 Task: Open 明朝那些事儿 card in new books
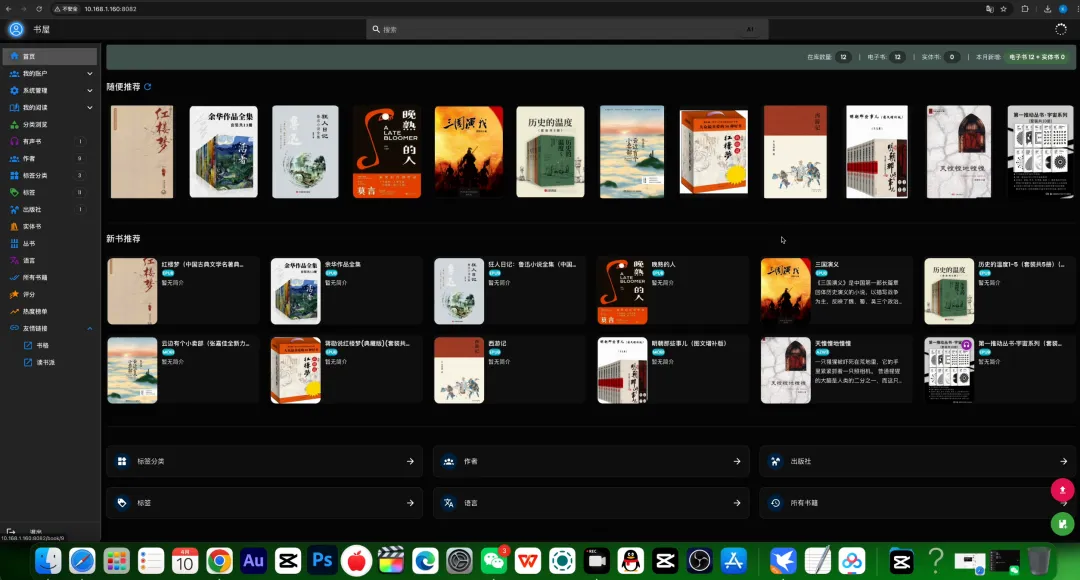click(x=673, y=370)
